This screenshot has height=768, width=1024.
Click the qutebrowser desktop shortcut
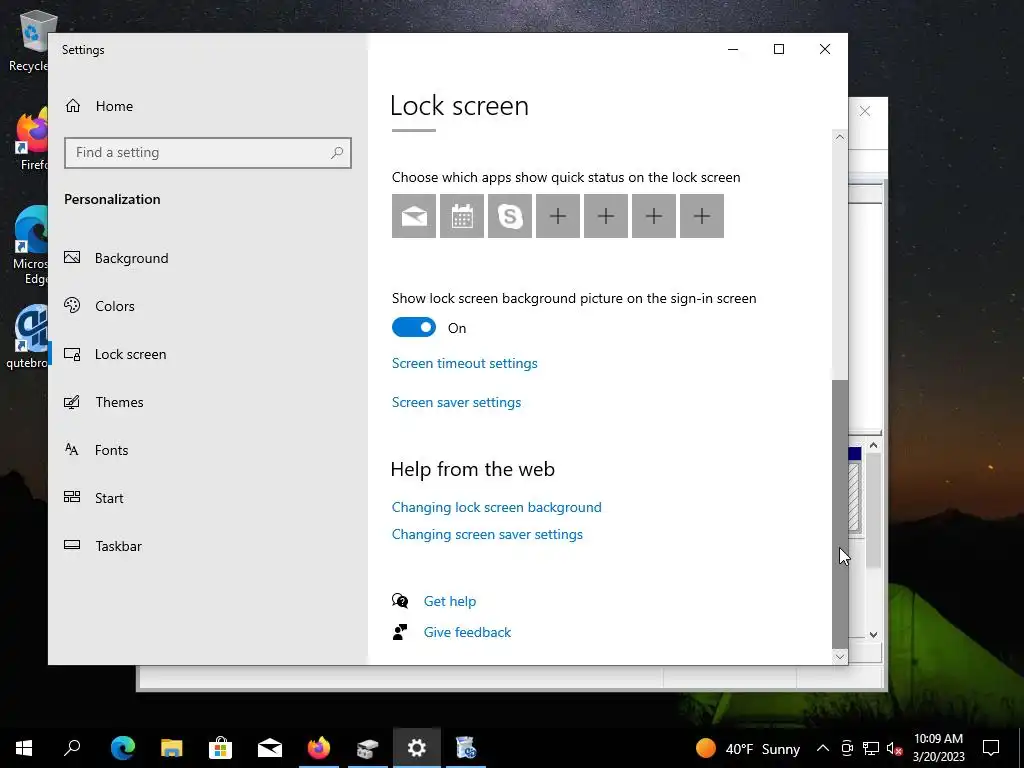pyautogui.click(x=28, y=337)
